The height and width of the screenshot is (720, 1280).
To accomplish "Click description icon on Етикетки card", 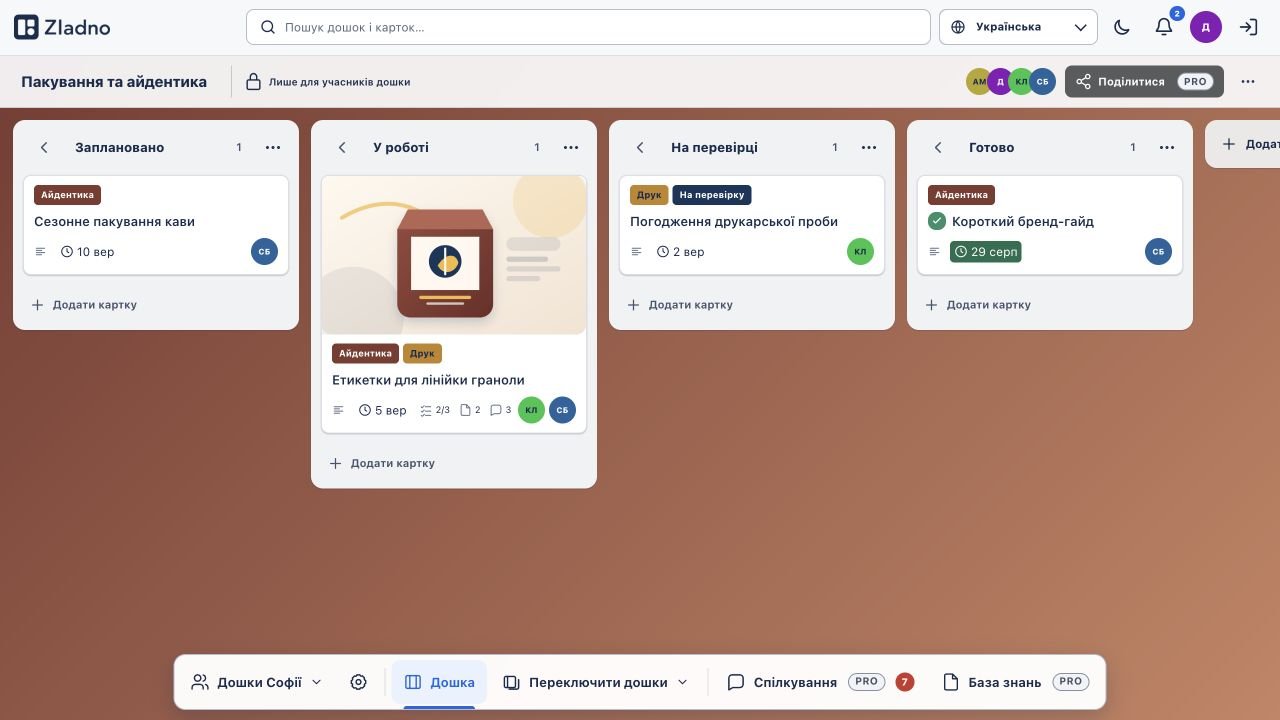I will coord(339,410).
